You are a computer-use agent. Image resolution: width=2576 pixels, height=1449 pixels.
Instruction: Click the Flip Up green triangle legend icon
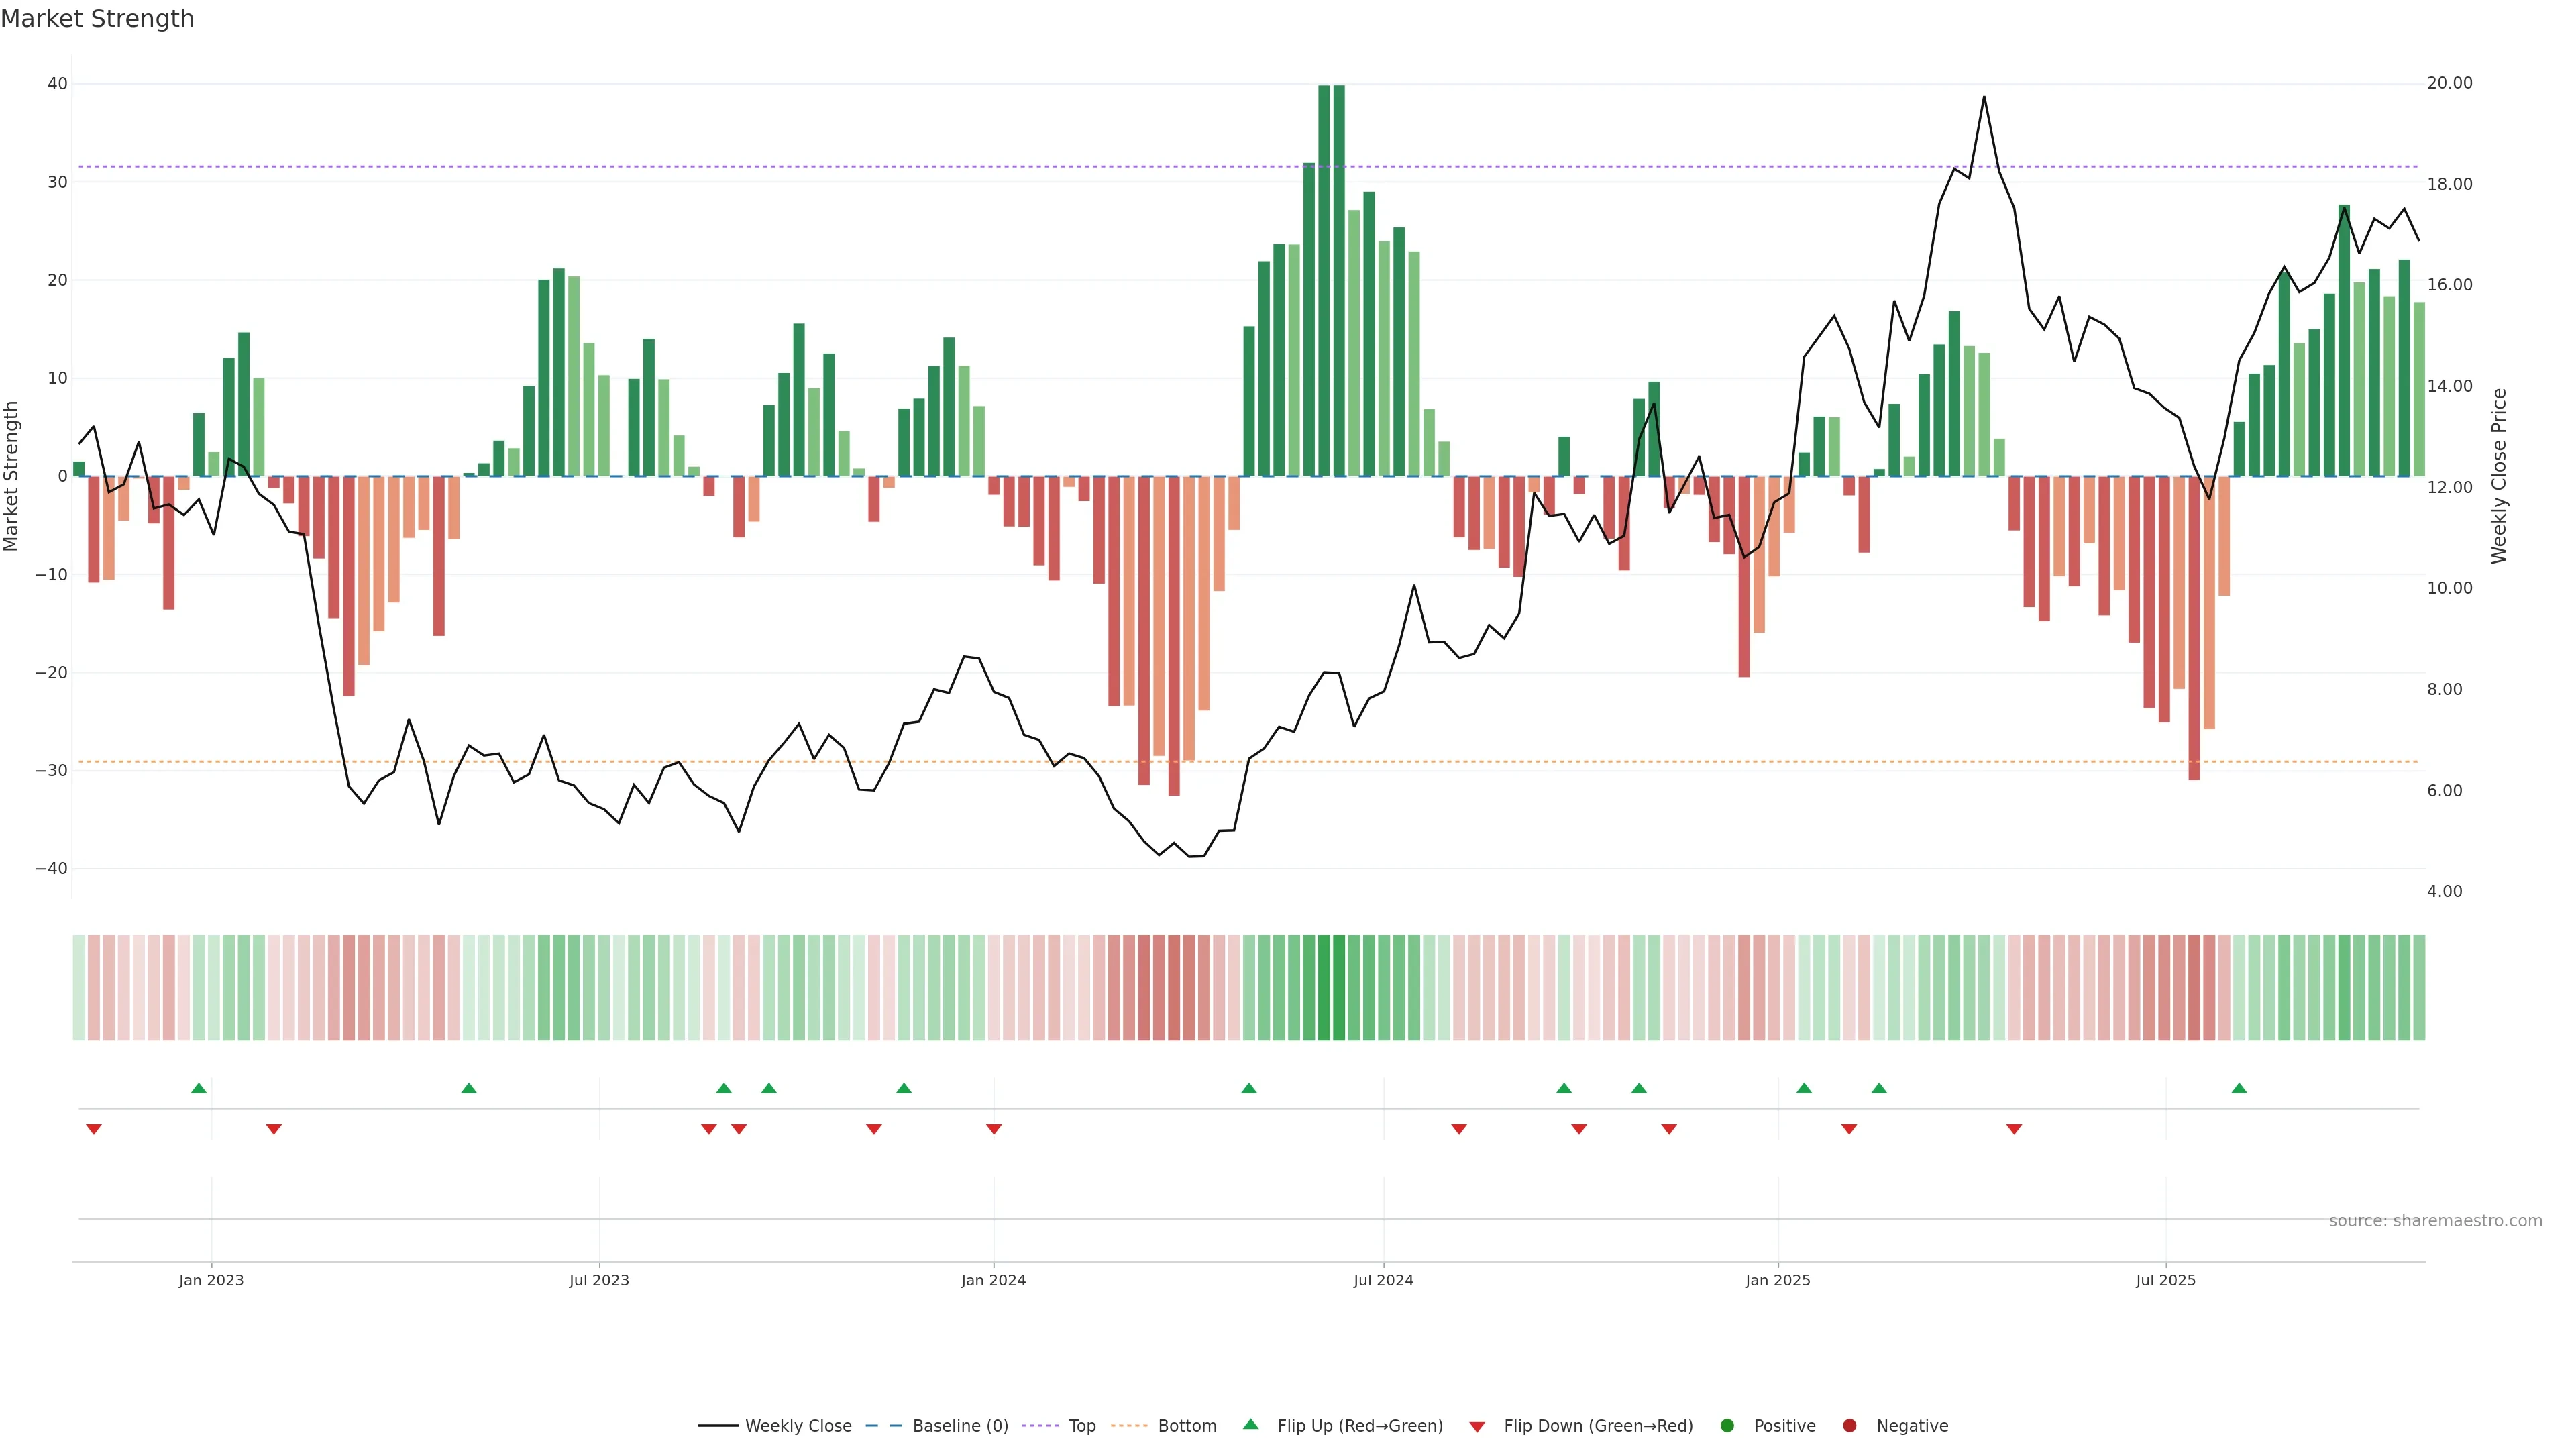click(x=1250, y=1425)
